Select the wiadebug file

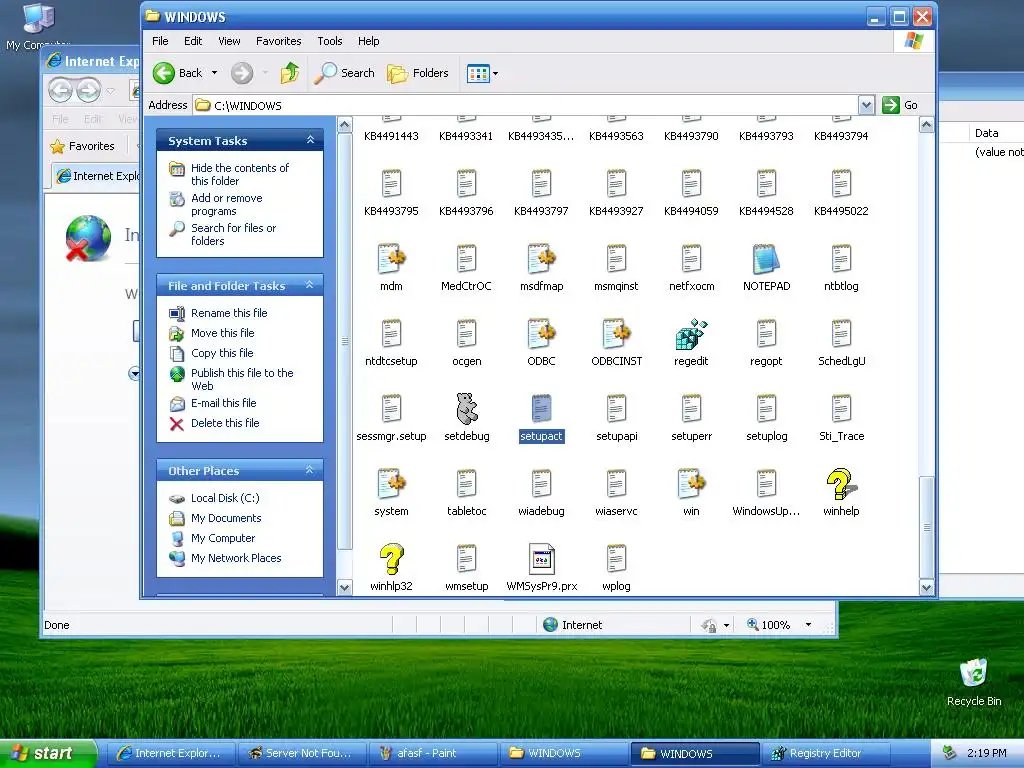(541, 493)
